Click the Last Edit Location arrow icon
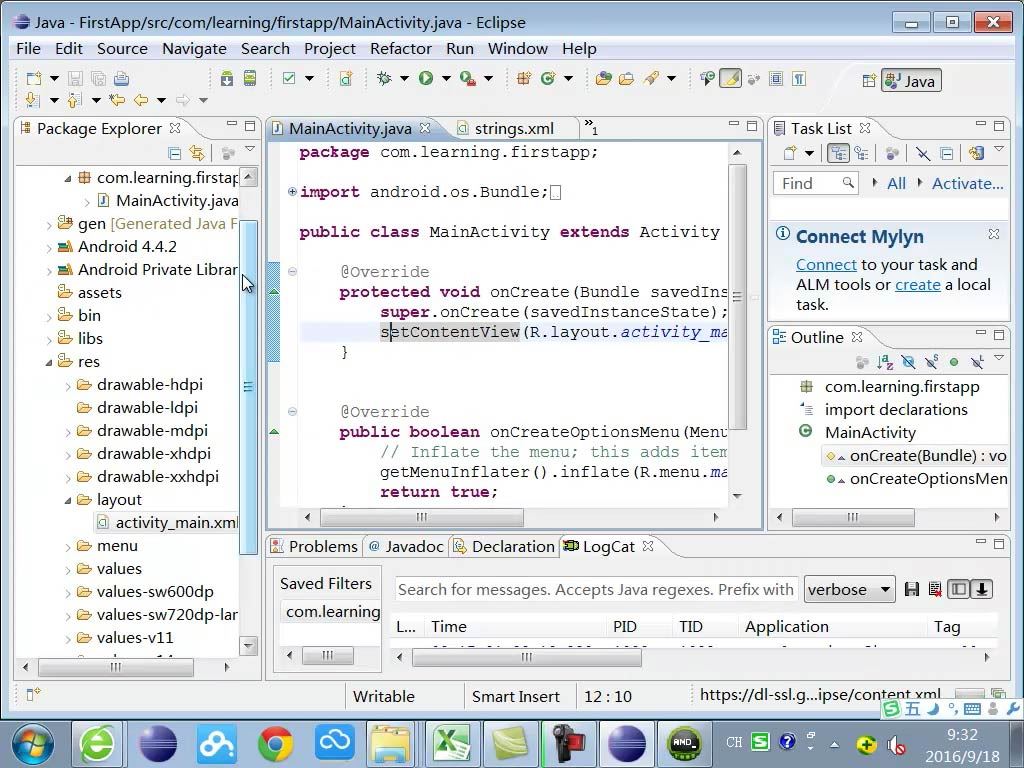Viewport: 1024px width, 768px height. click(118, 100)
